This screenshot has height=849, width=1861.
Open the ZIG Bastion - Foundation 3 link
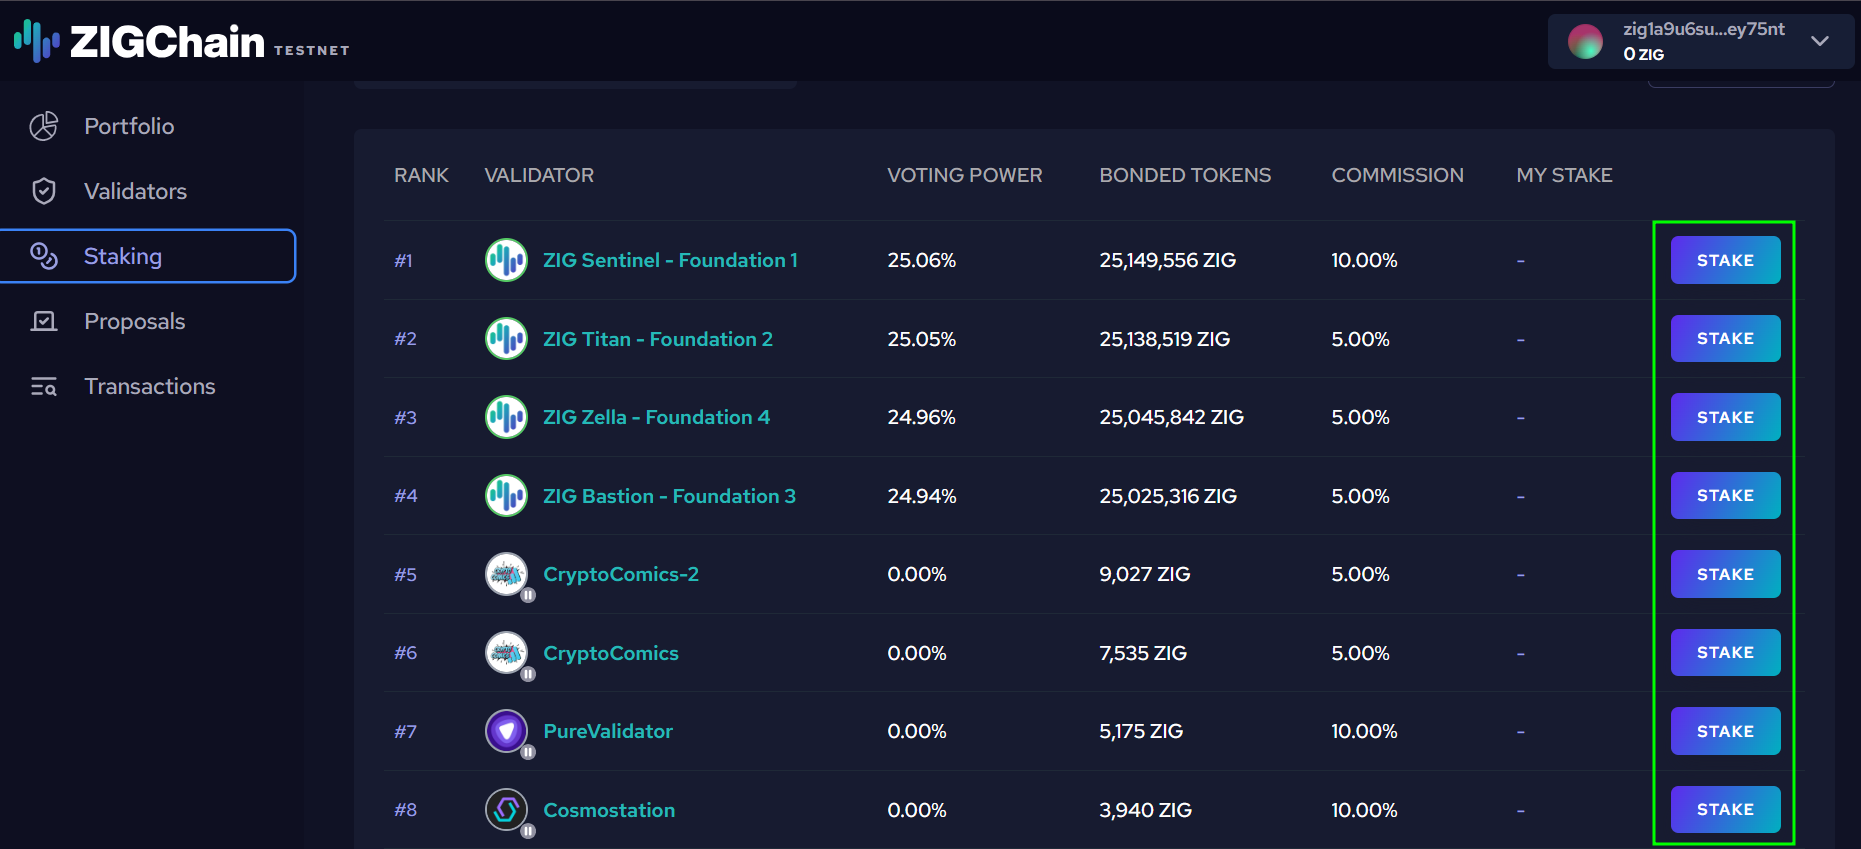669,496
